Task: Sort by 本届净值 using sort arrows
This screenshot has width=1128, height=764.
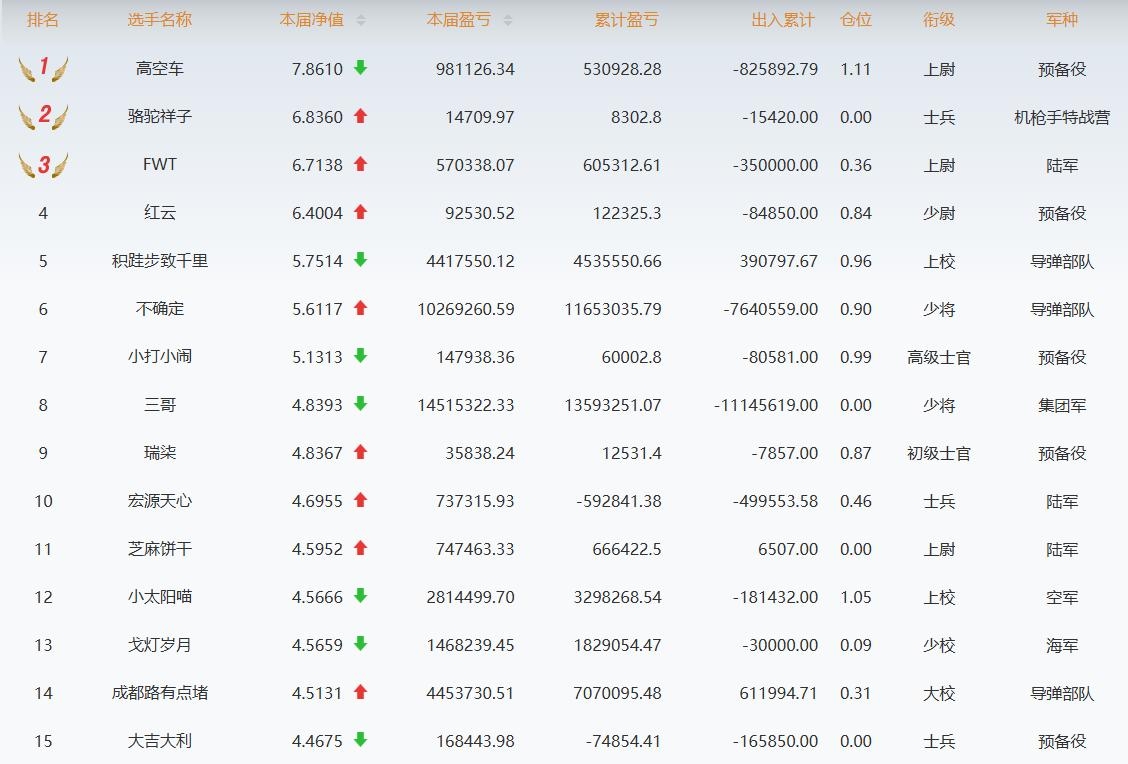Action: pyautogui.click(x=361, y=20)
